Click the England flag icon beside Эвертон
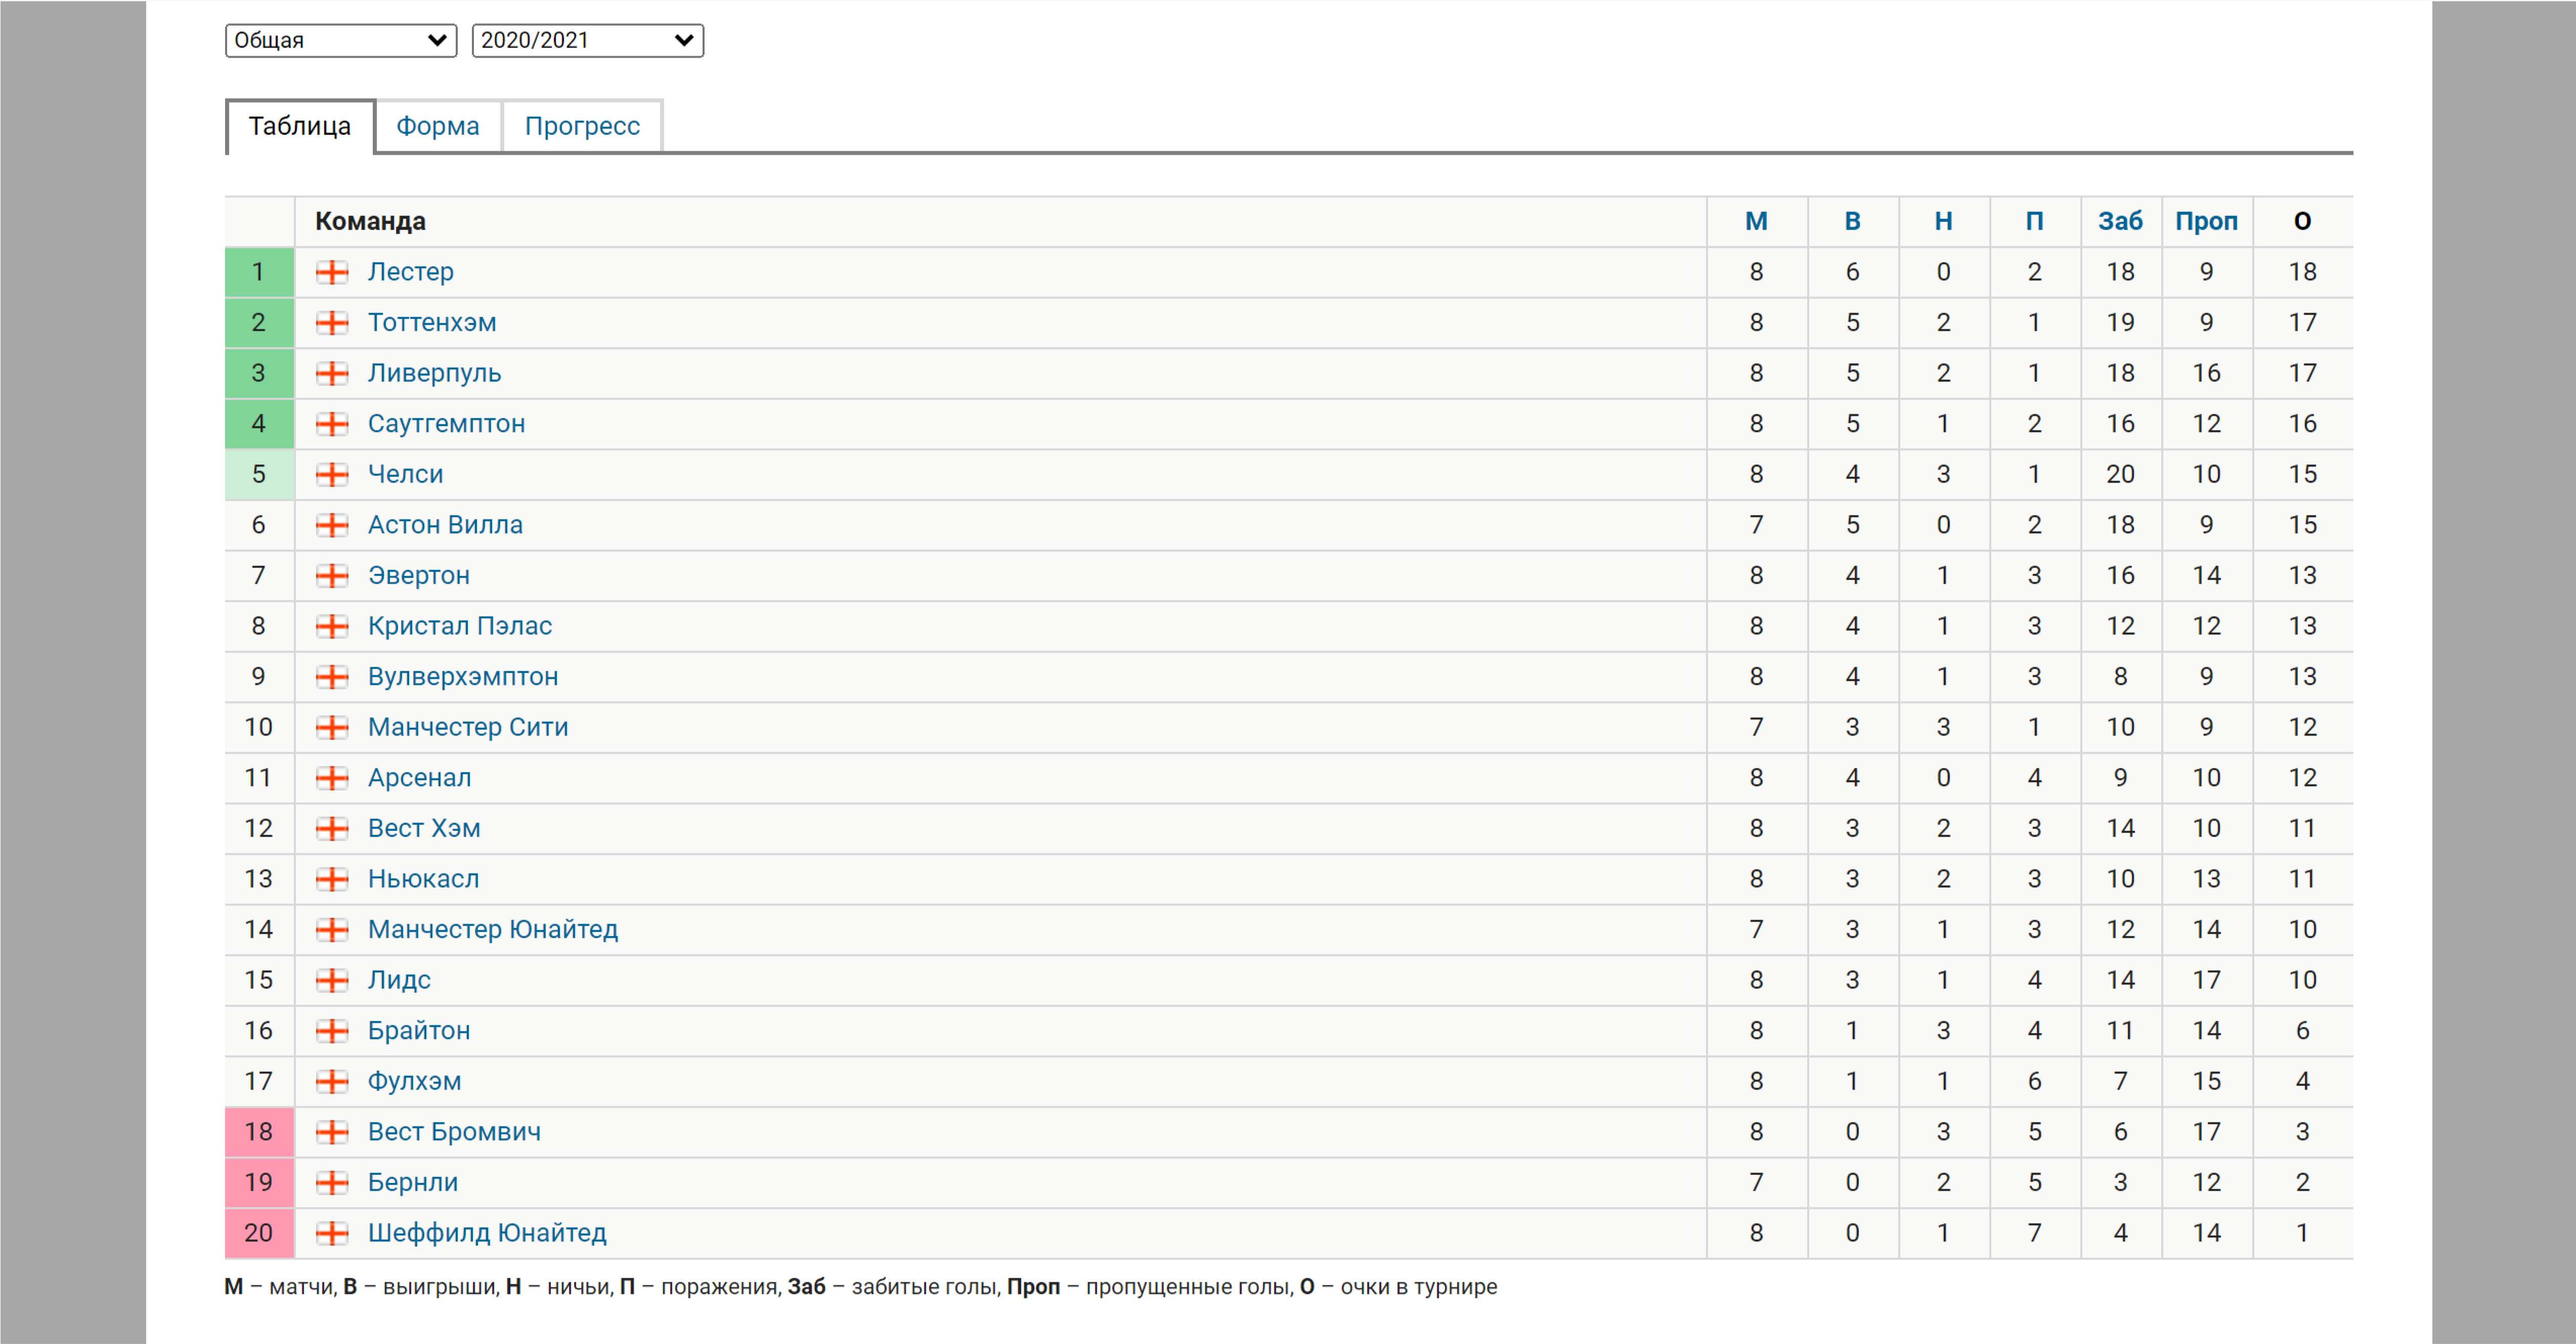Viewport: 2576px width, 1344px height. coord(332,576)
